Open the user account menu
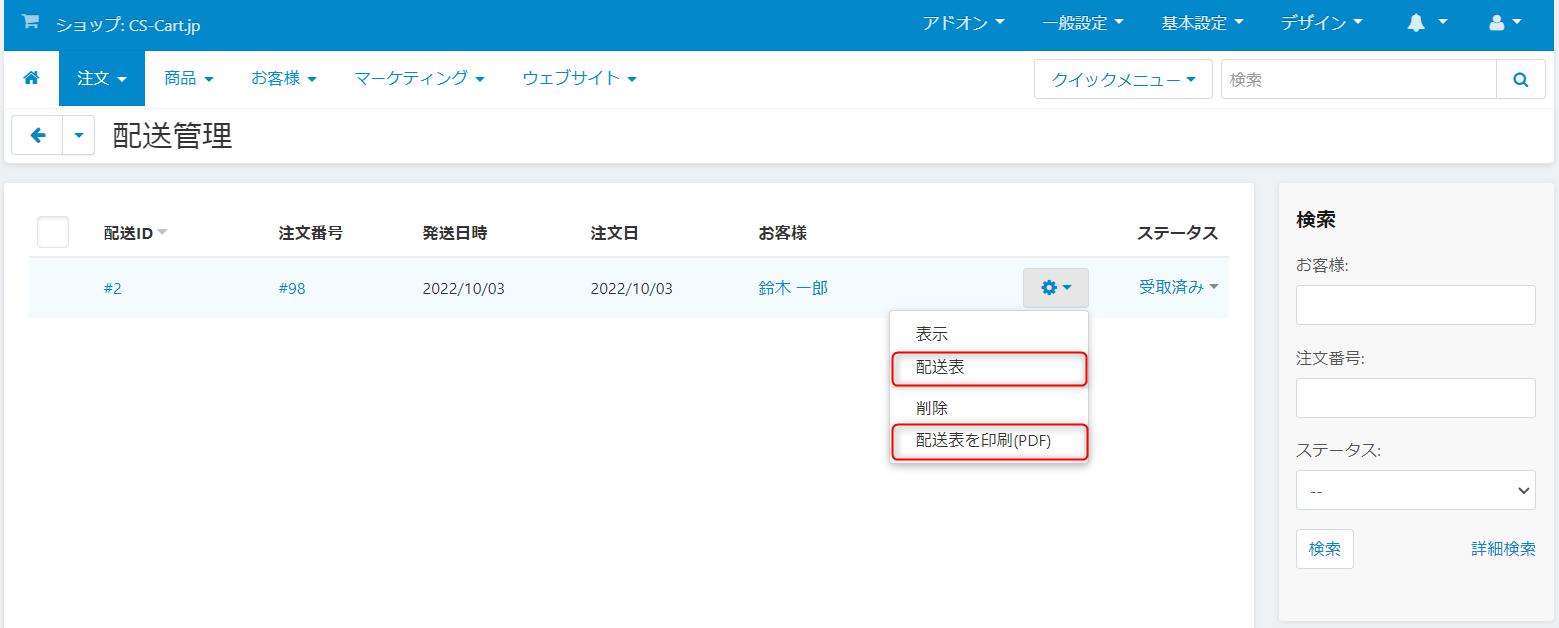 1505,23
